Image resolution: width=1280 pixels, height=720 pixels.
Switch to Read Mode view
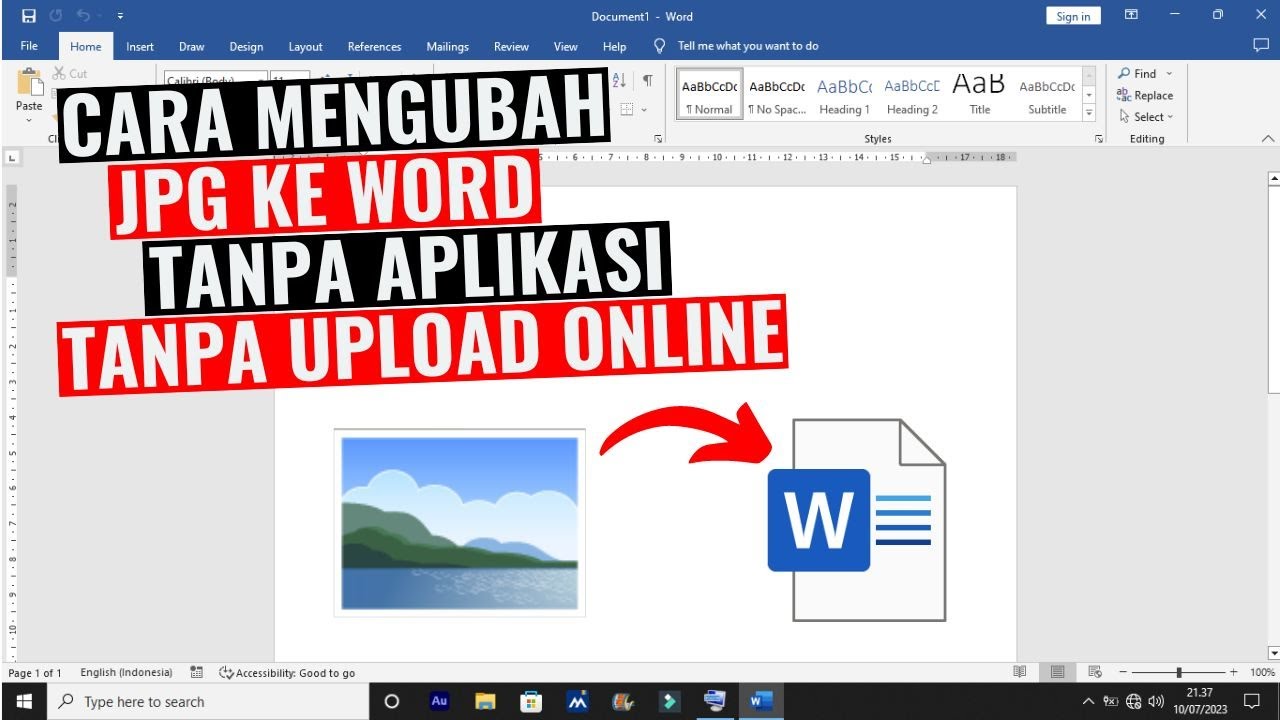click(x=1020, y=673)
